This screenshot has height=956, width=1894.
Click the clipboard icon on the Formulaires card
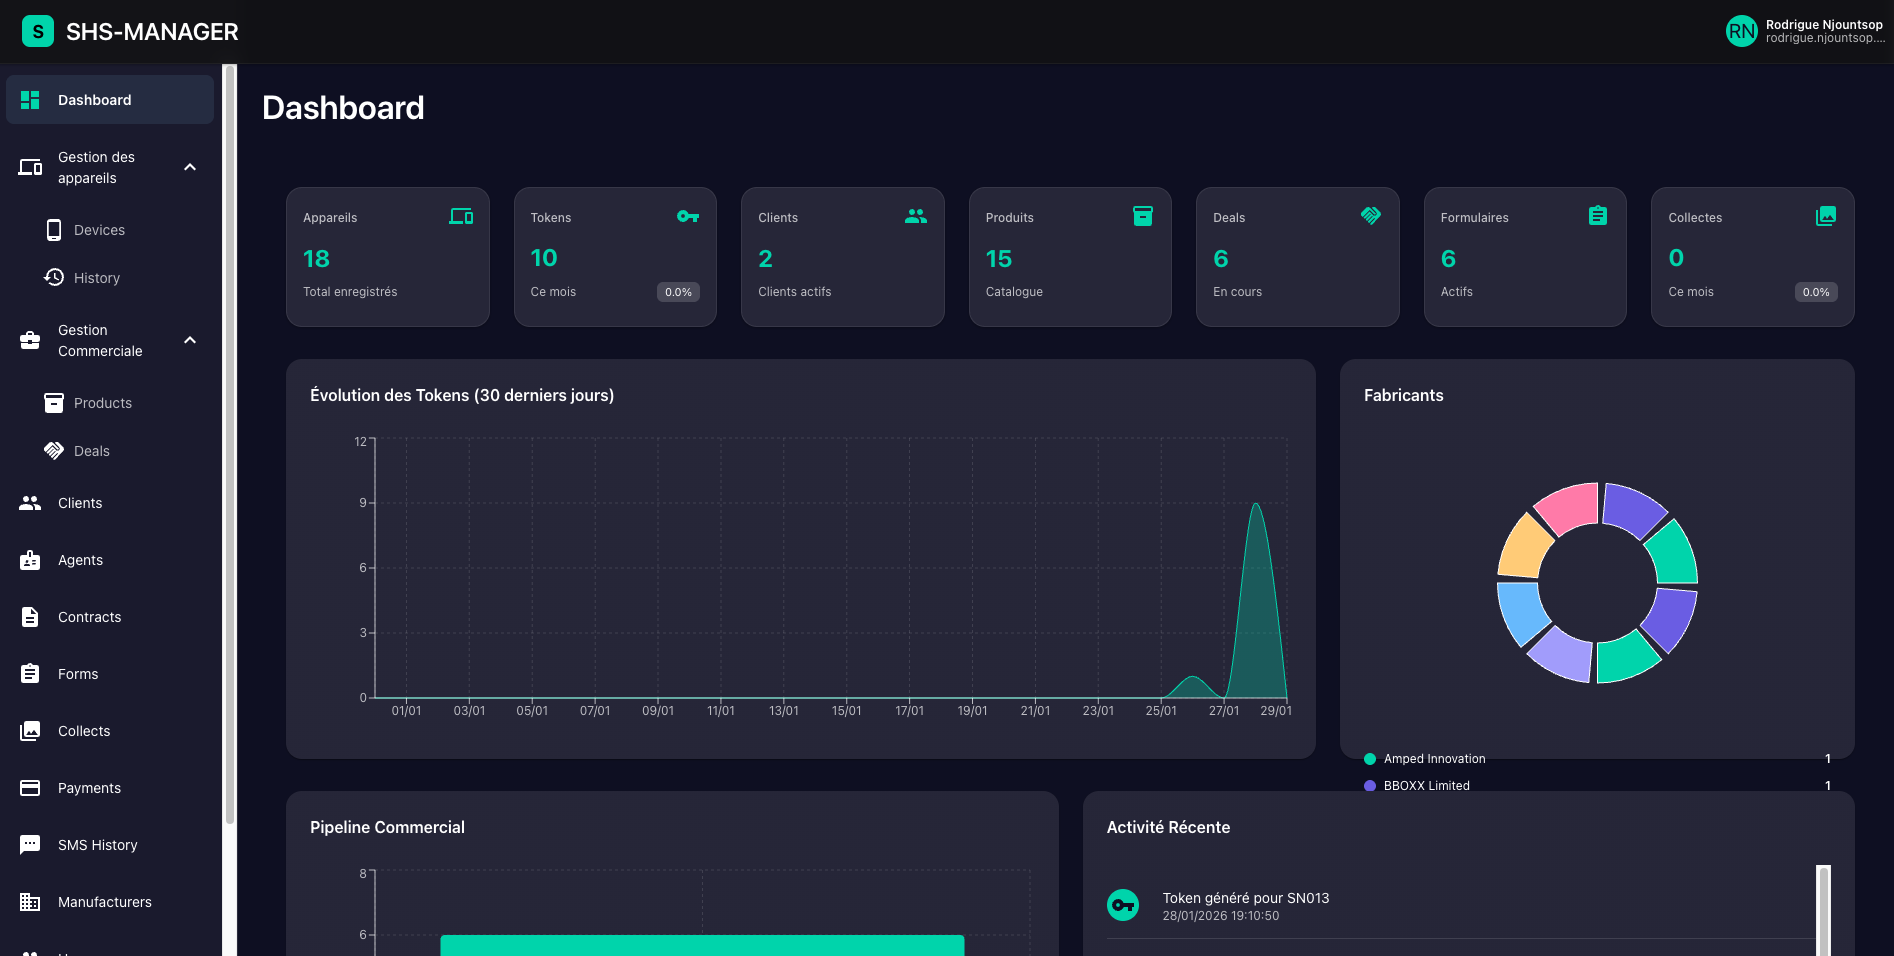(1598, 216)
